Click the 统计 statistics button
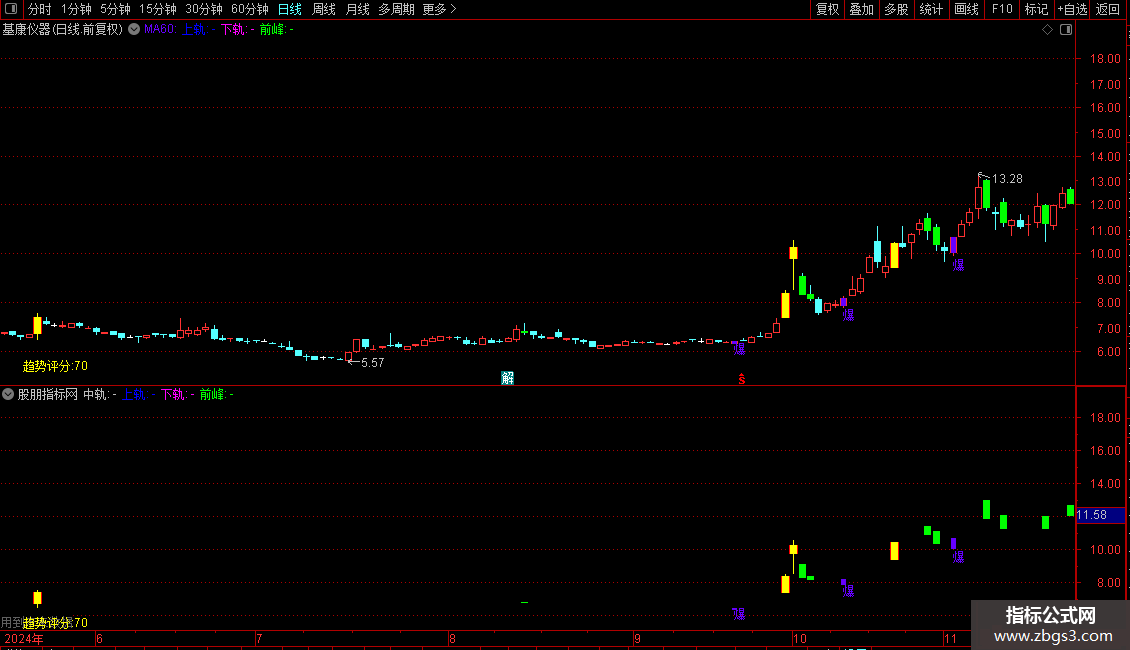 pos(931,9)
